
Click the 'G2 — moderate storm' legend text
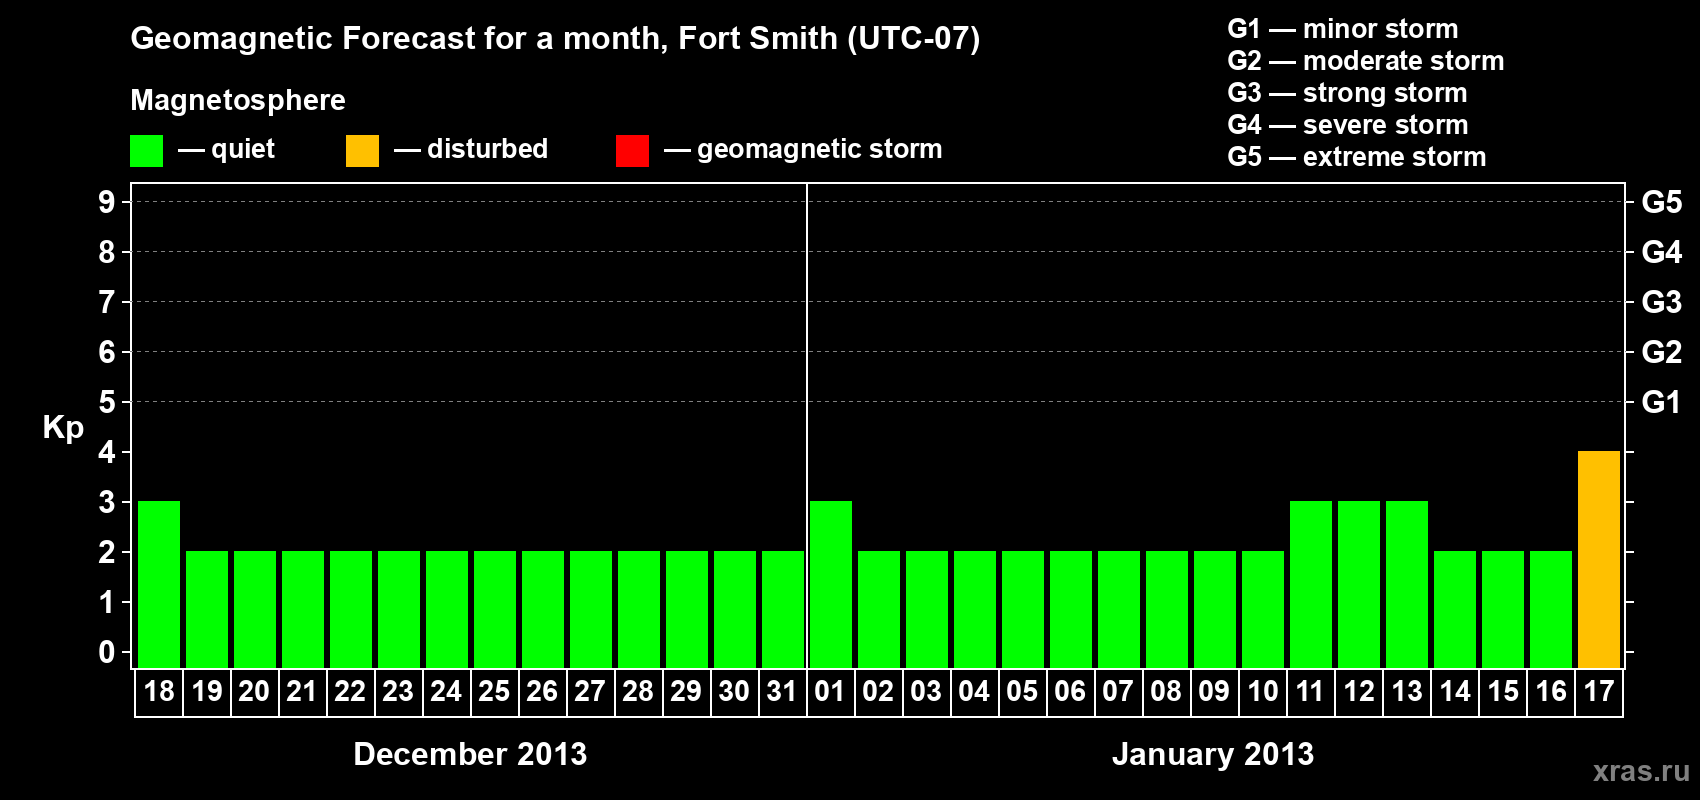[1366, 61]
